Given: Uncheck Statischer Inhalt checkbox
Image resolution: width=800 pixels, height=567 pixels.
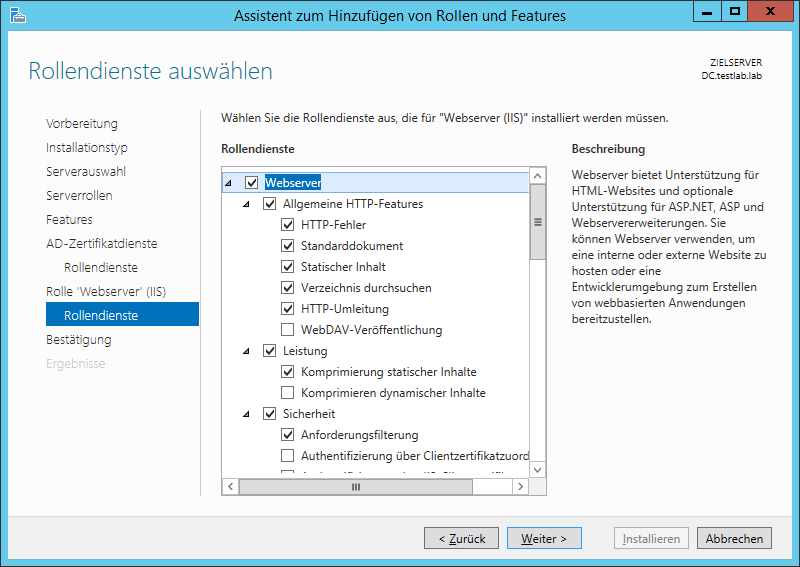Looking at the screenshot, I should tap(288, 266).
